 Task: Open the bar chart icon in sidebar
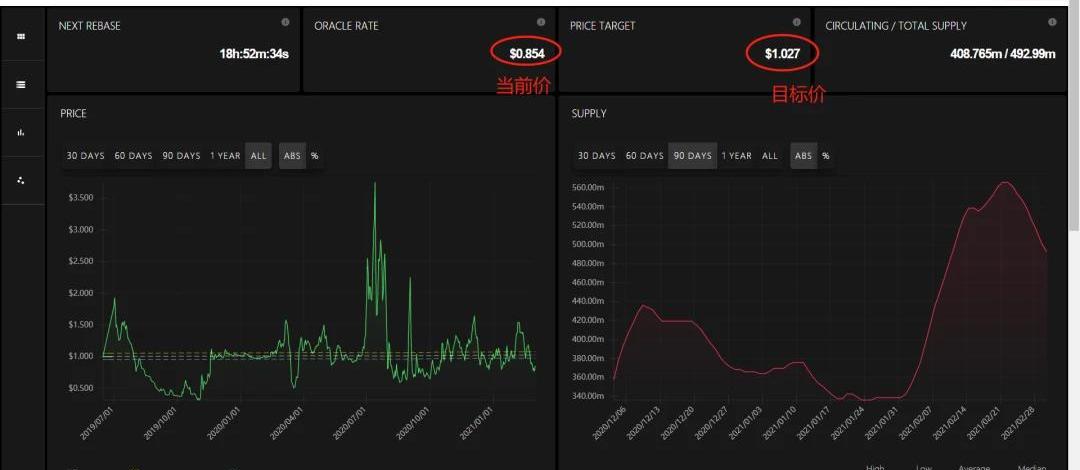click(x=21, y=133)
